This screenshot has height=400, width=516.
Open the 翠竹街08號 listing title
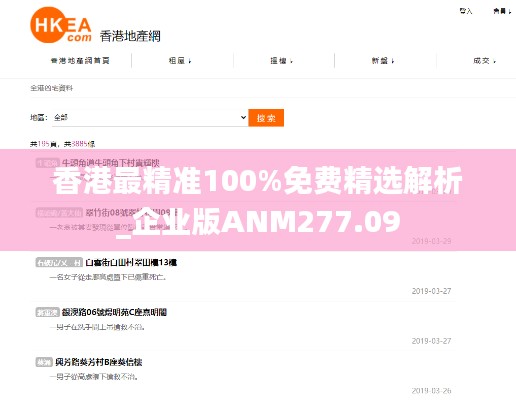coord(128,212)
